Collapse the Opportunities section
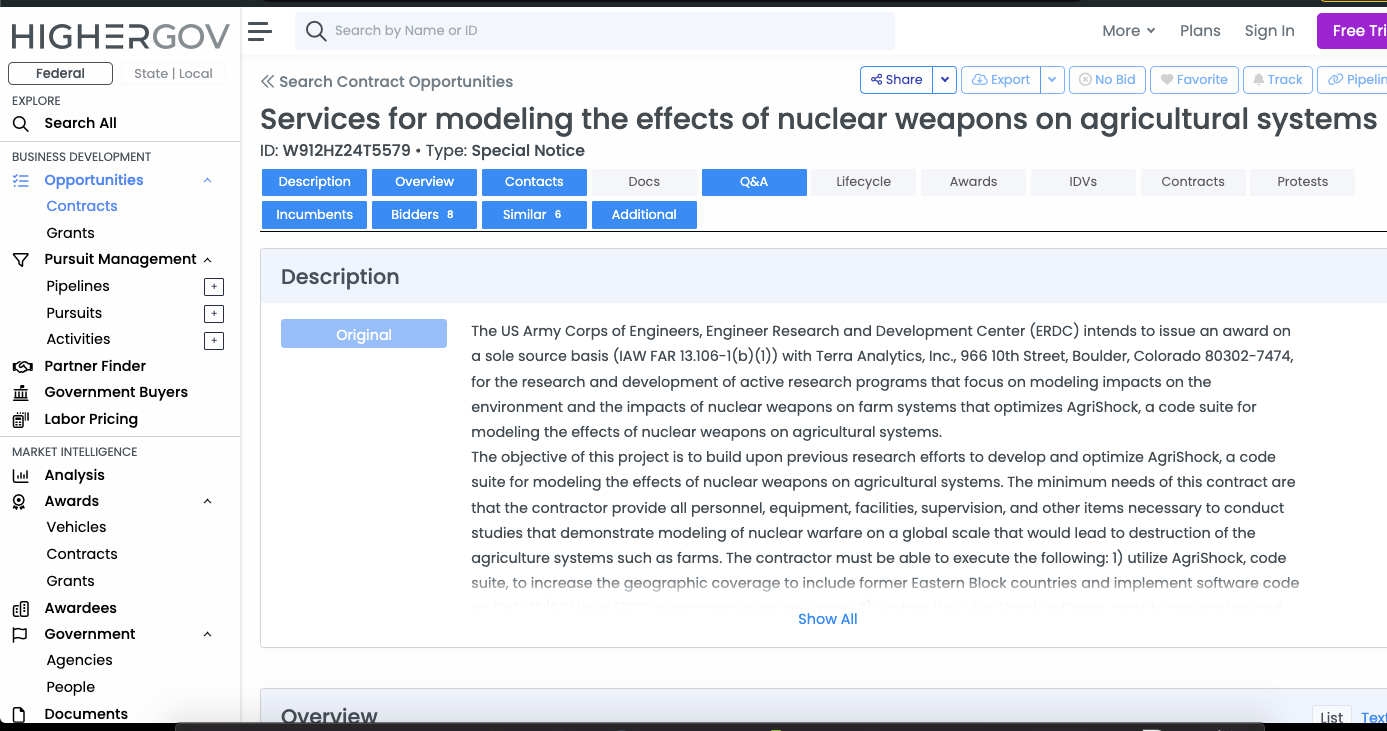 pyautogui.click(x=208, y=181)
